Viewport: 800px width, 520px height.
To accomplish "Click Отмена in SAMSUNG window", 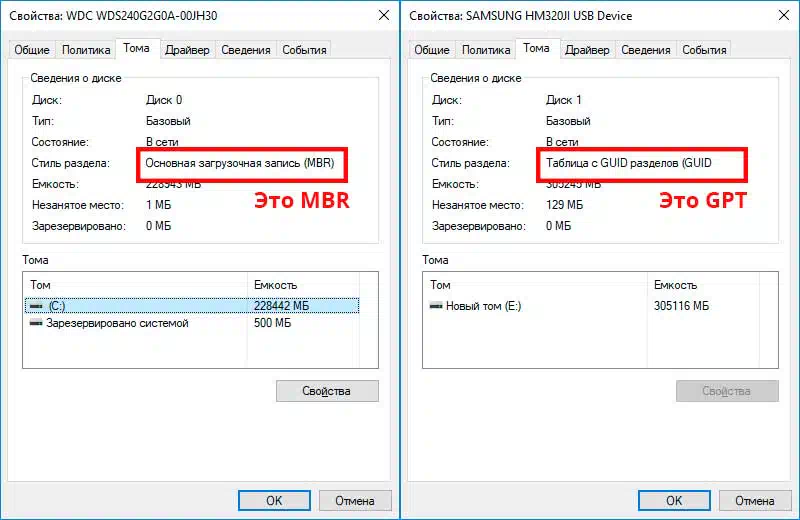I will 755,501.
